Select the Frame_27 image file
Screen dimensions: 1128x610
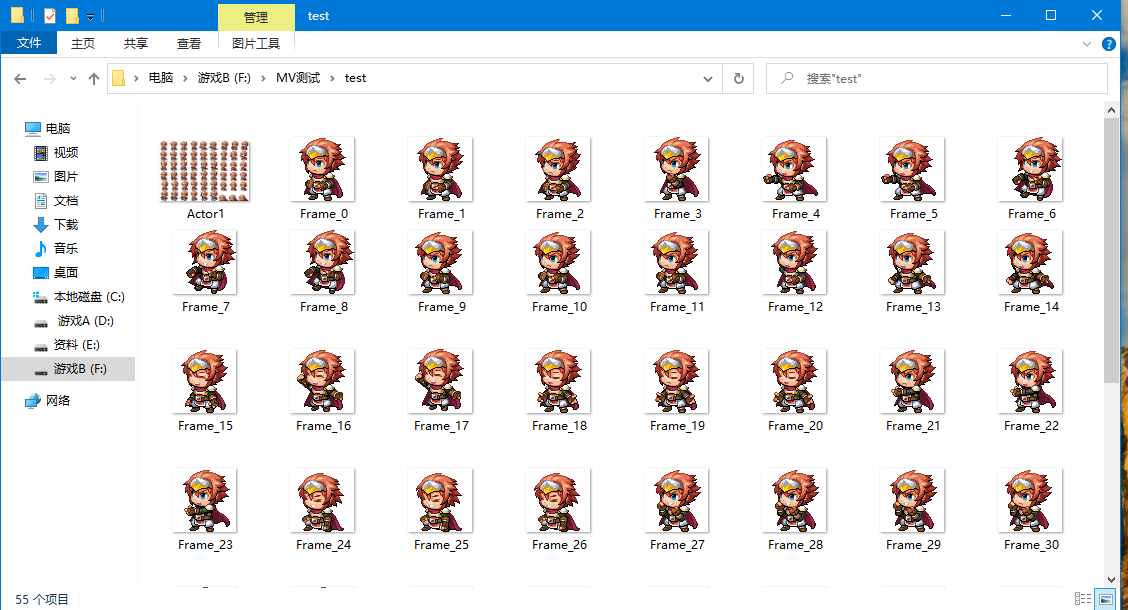[x=677, y=511]
